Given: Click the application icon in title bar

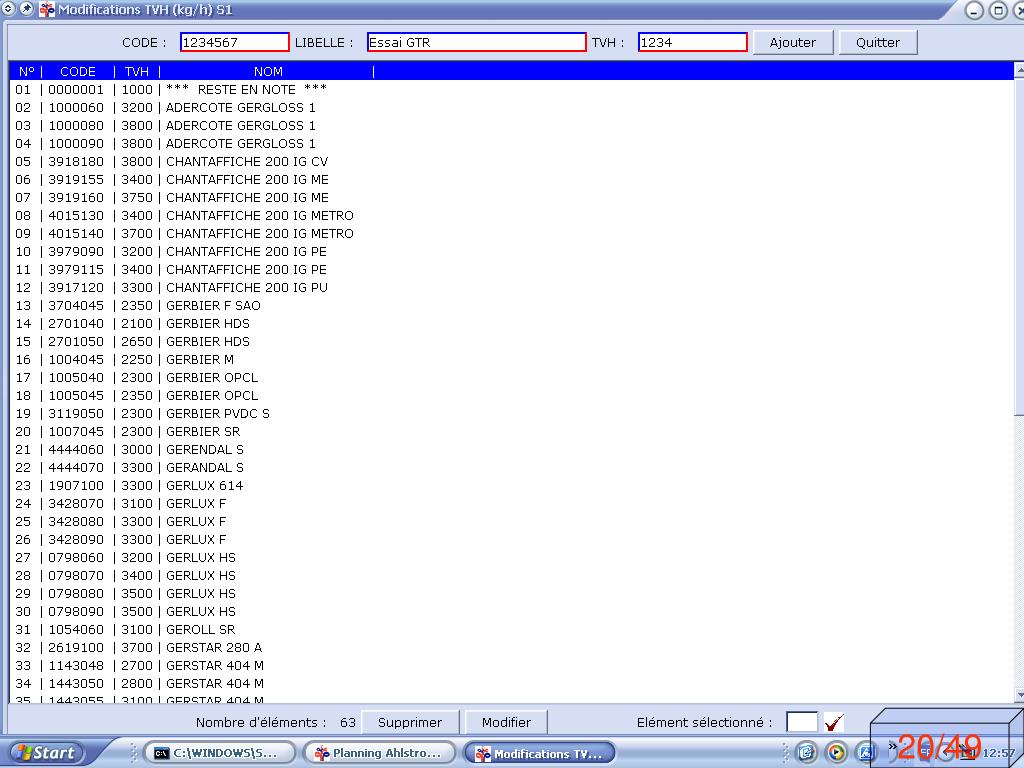Looking at the screenshot, I should pyautogui.click(x=47, y=10).
